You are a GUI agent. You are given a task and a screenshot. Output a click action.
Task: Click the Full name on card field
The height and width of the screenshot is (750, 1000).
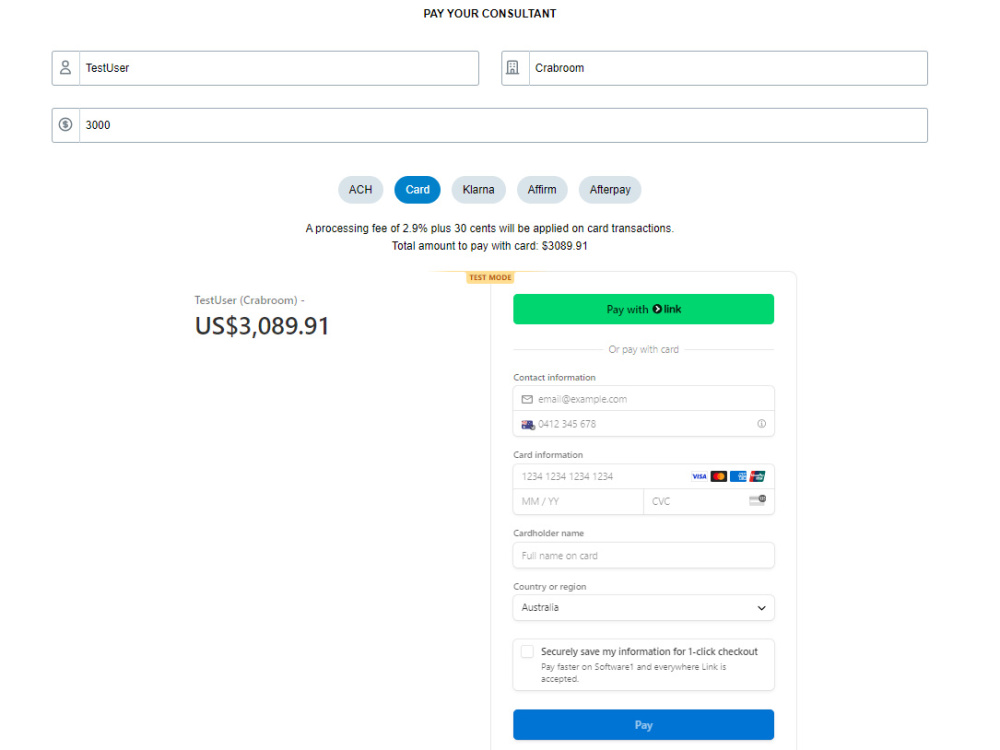[643, 555]
